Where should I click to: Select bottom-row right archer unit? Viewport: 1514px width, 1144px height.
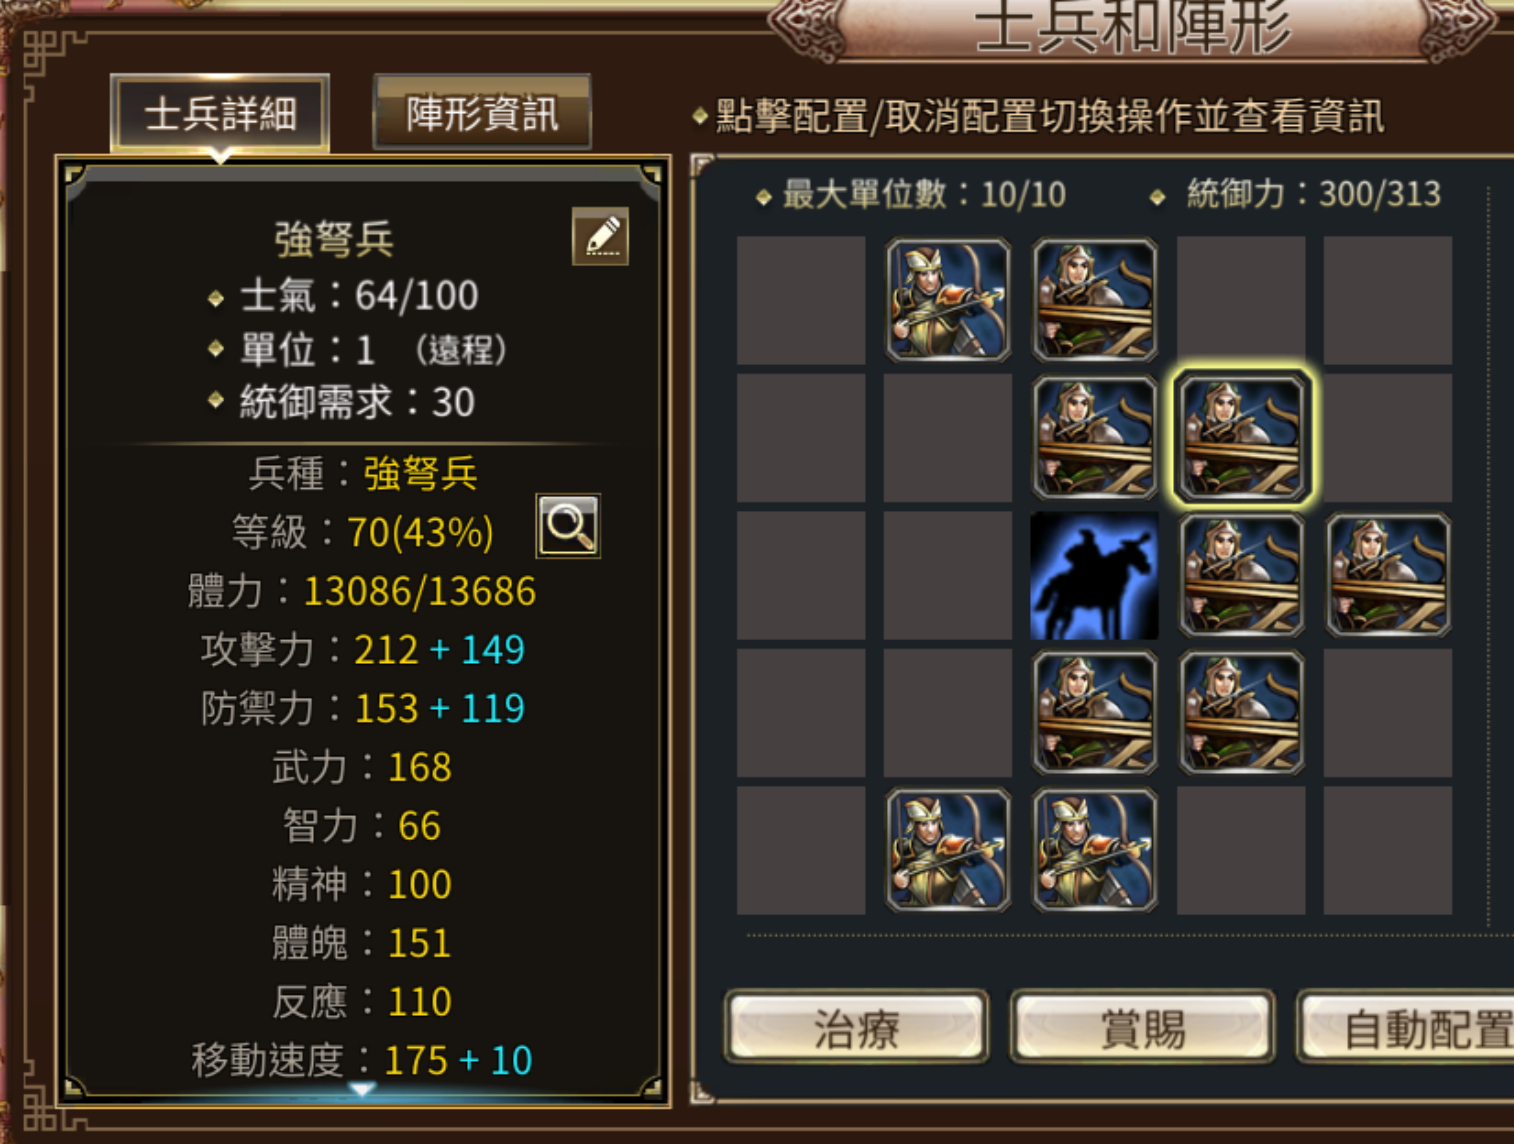1094,850
